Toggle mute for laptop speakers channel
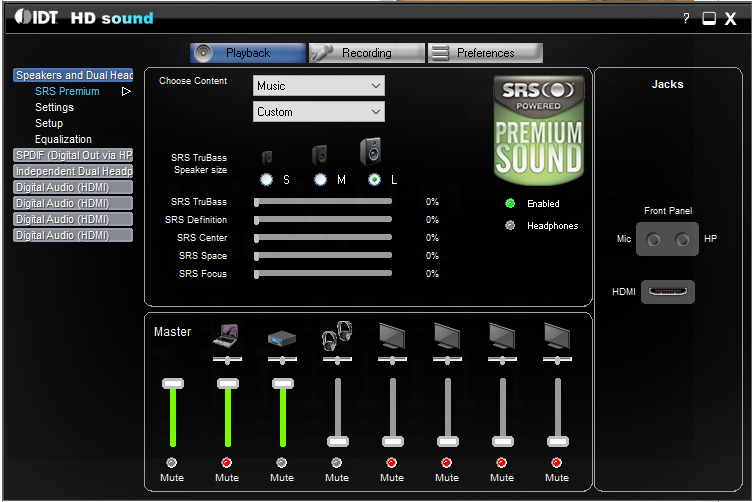 (227, 463)
